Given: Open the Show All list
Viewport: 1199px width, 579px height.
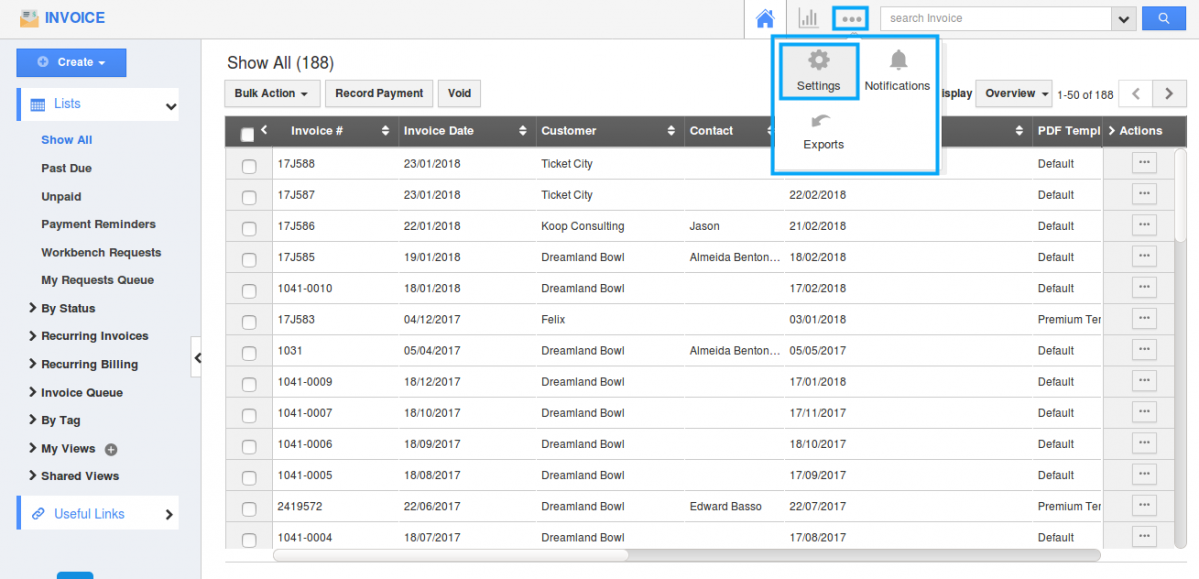Looking at the screenshot, I should coord(67,140).
